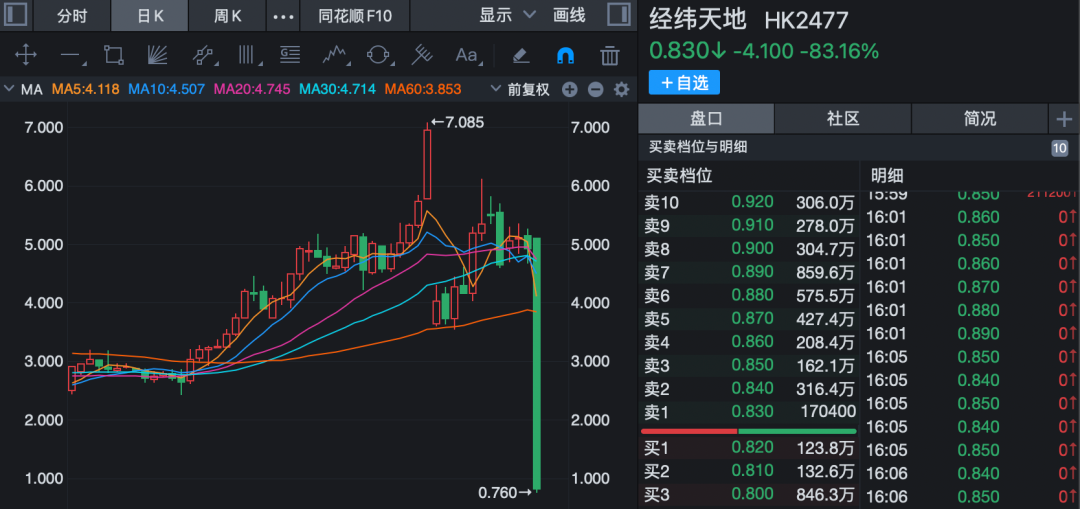The height and width of the screenshot is (509, 1080).
Task: Click the trash delete drawings icon
Action: pyautogui.click(x=610, y=55)
